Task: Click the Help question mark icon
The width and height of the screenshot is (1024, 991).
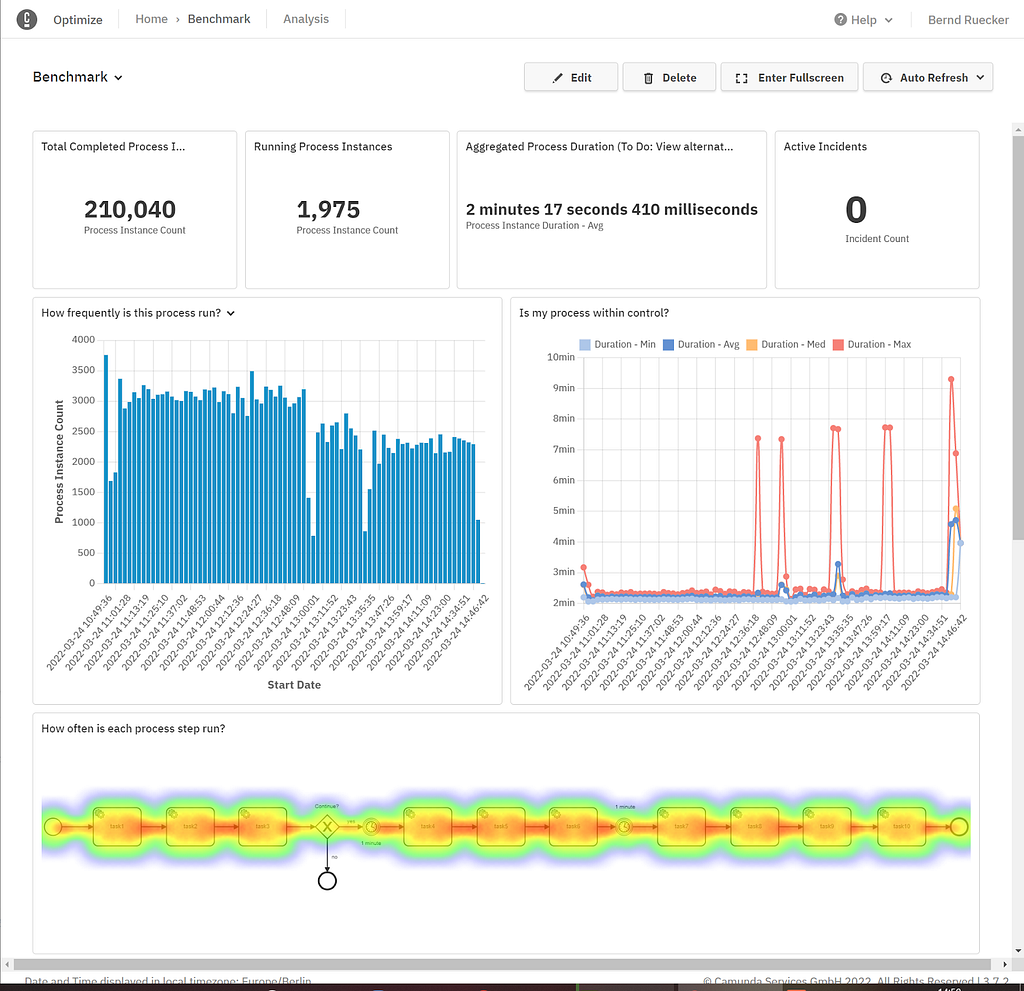Action: 840,20
